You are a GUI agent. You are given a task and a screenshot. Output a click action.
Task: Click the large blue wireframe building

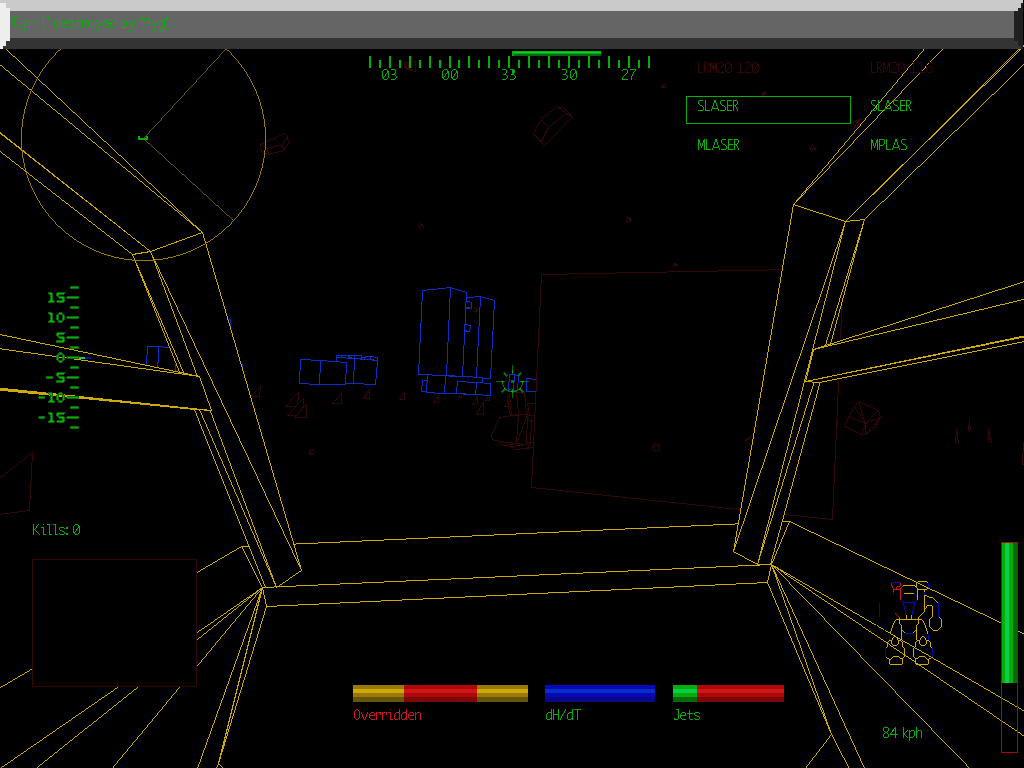click(x=457, y=340)
